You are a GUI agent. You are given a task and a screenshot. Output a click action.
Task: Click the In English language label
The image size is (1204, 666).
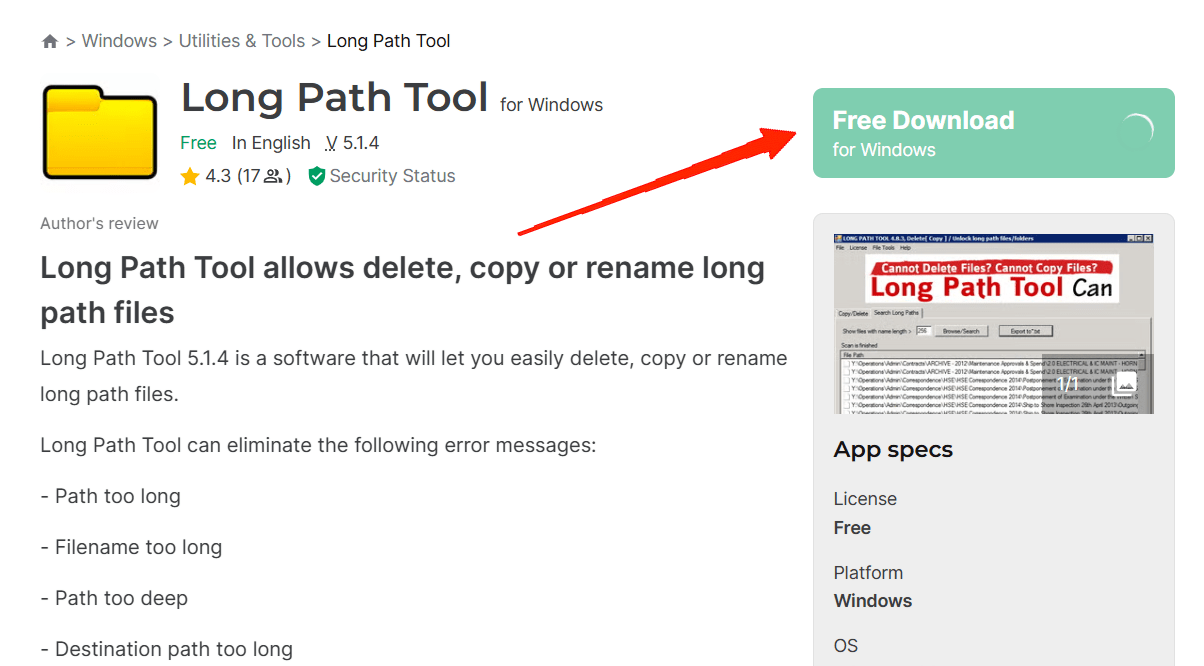(271, 143)
